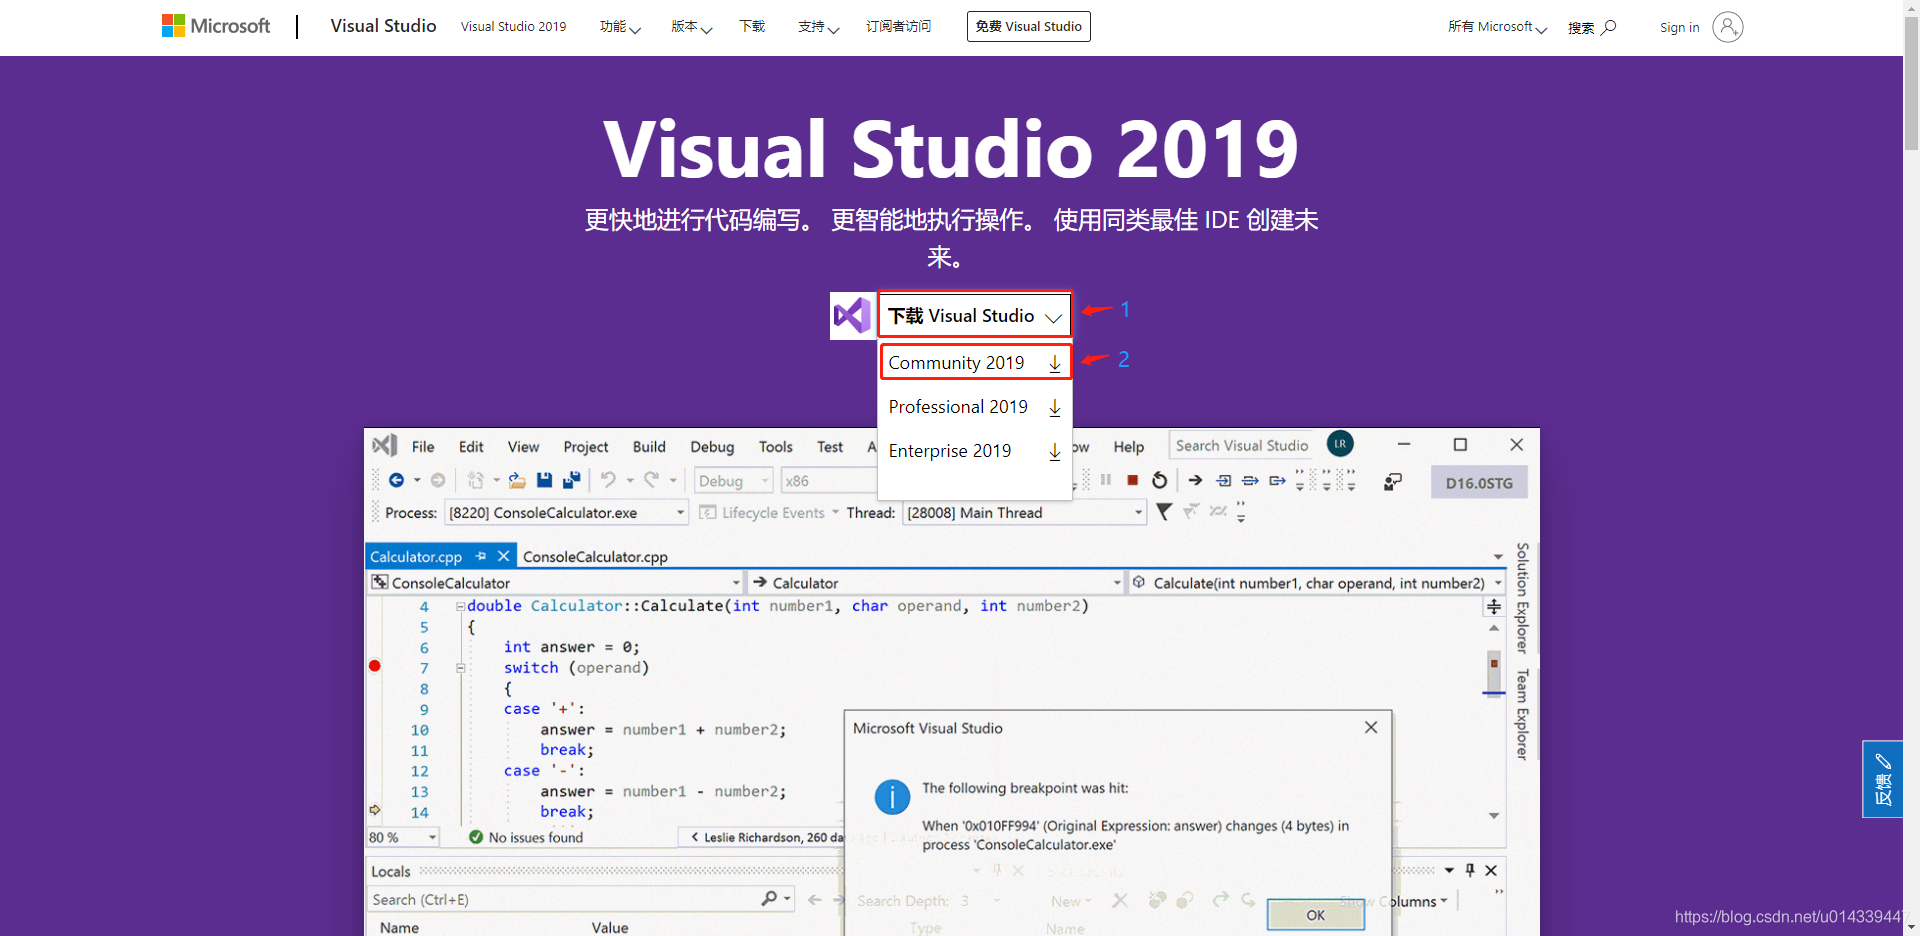Expand the 版本 navigation menu
This screenshot has width=1920, height=936.
691,27
